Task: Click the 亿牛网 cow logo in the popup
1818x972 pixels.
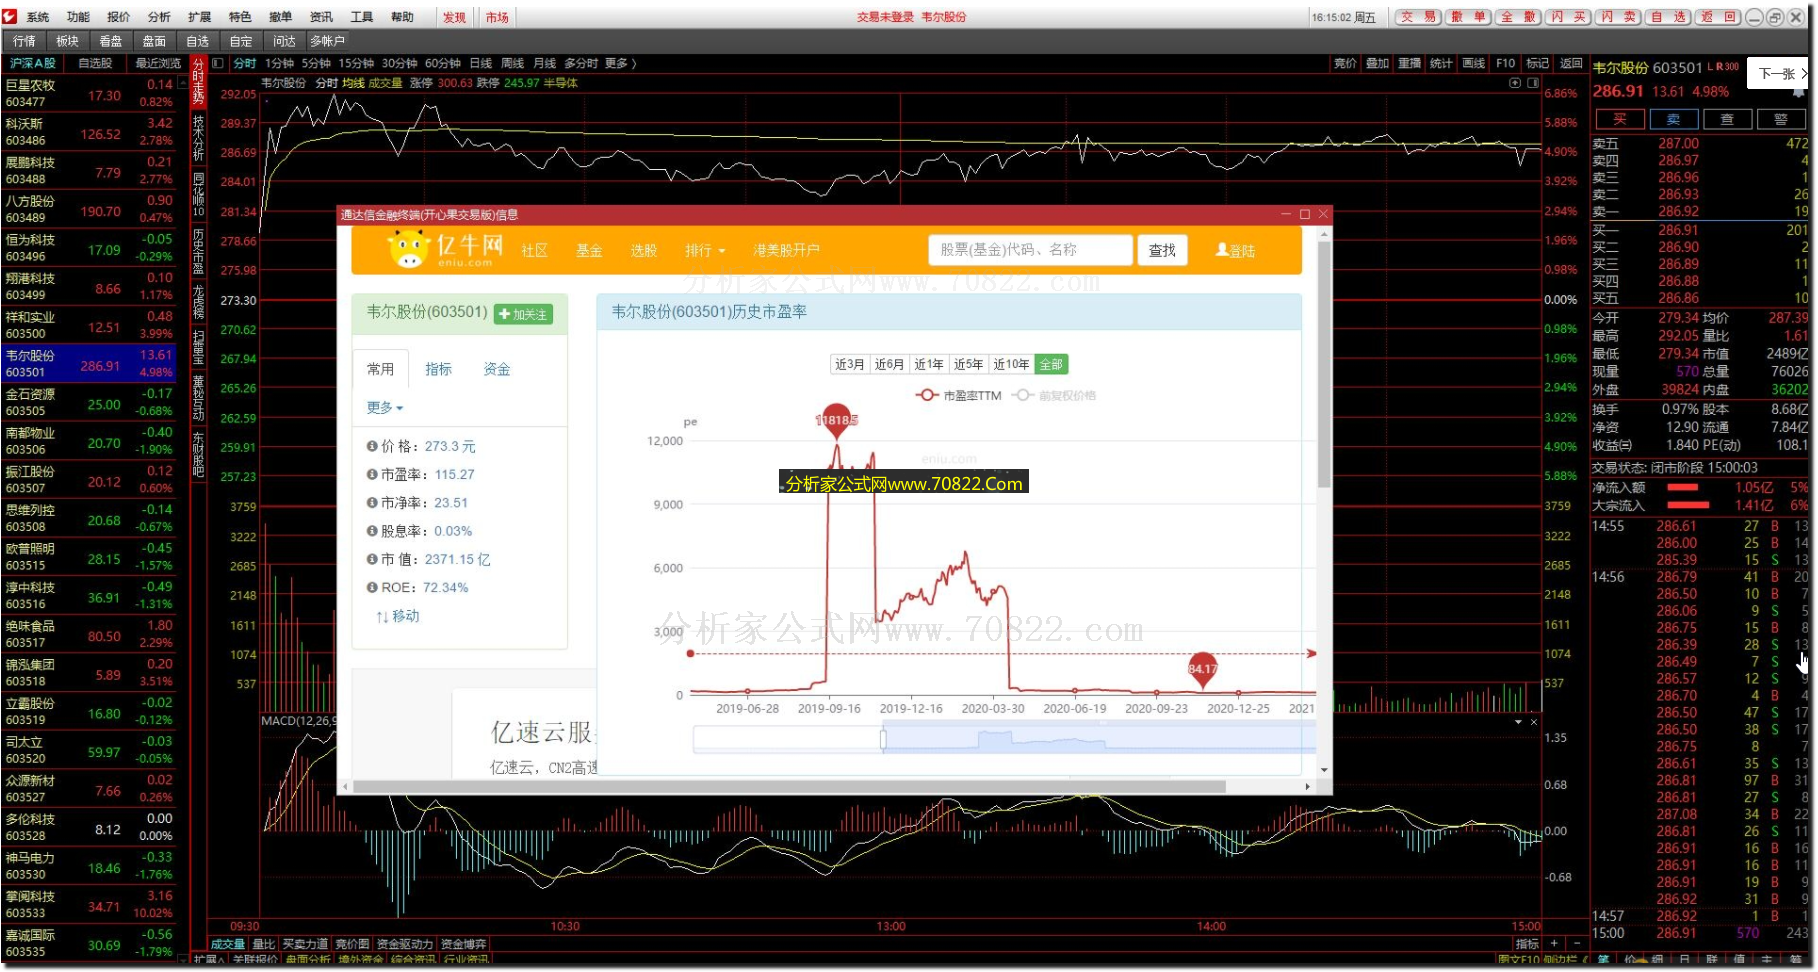Action: click(x=408, y=250)
